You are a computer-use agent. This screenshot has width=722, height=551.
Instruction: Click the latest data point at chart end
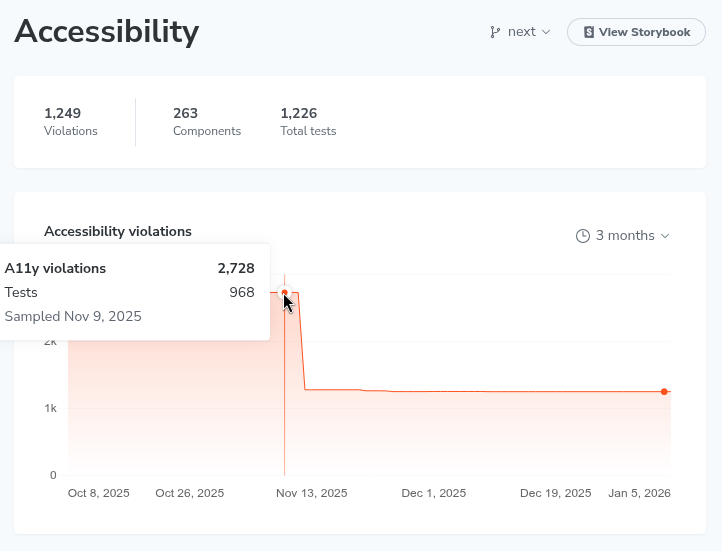(664, 392)
